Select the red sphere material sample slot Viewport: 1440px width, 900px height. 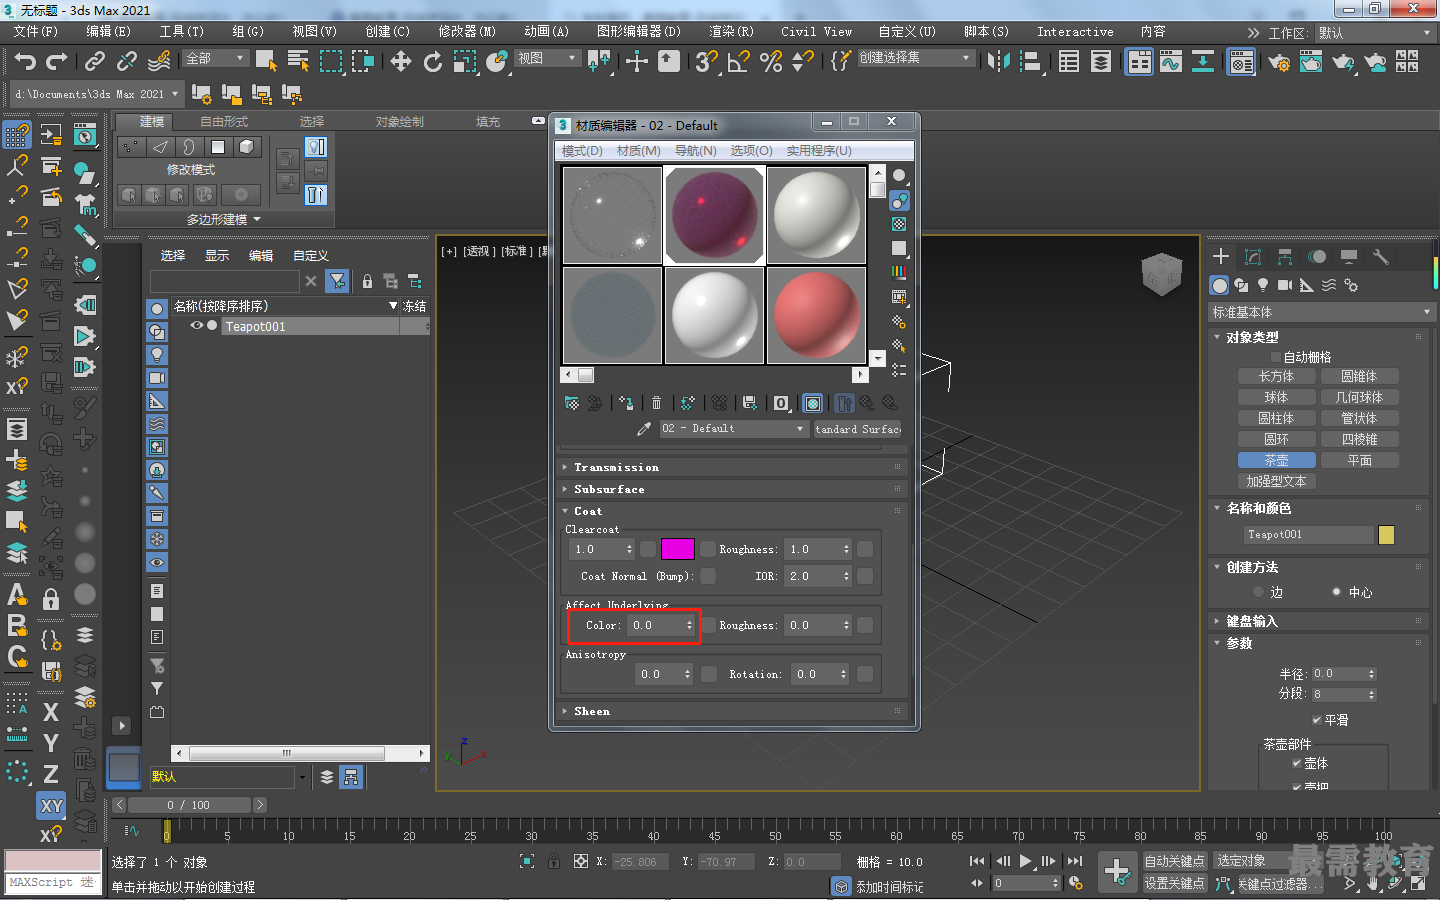tap(816, 315)
